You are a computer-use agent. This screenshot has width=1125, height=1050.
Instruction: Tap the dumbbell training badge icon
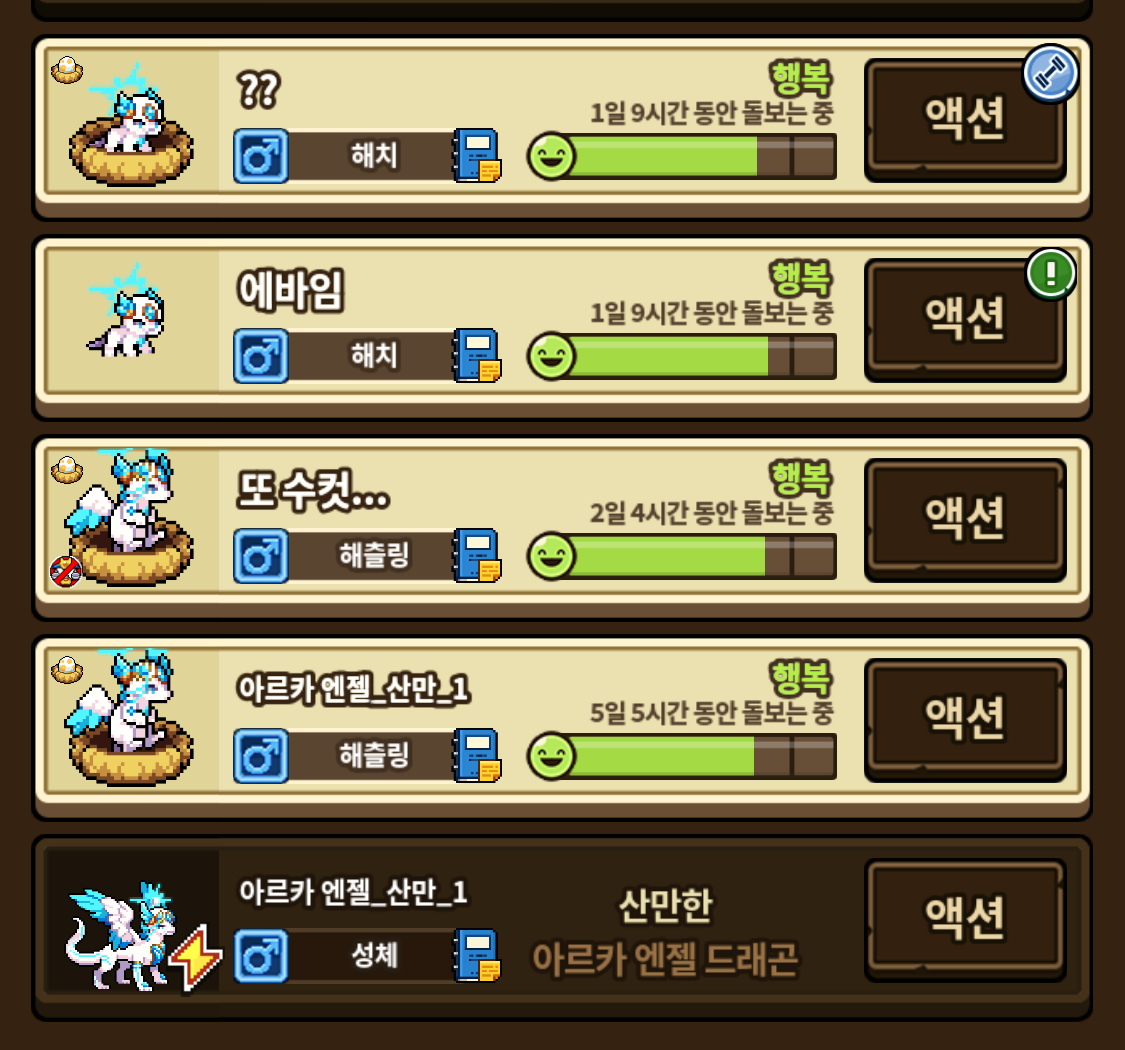(1050, 73)
